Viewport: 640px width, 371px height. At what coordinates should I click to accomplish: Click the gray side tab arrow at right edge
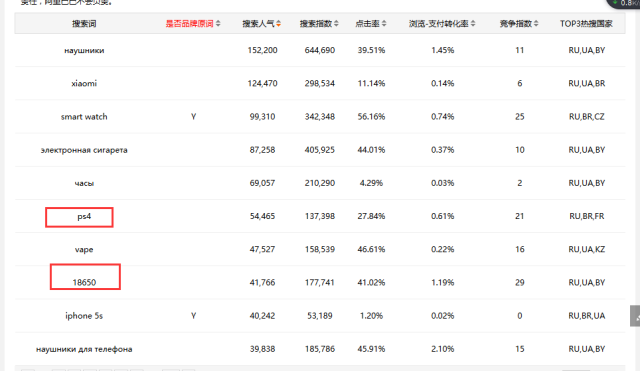[635, 316]
